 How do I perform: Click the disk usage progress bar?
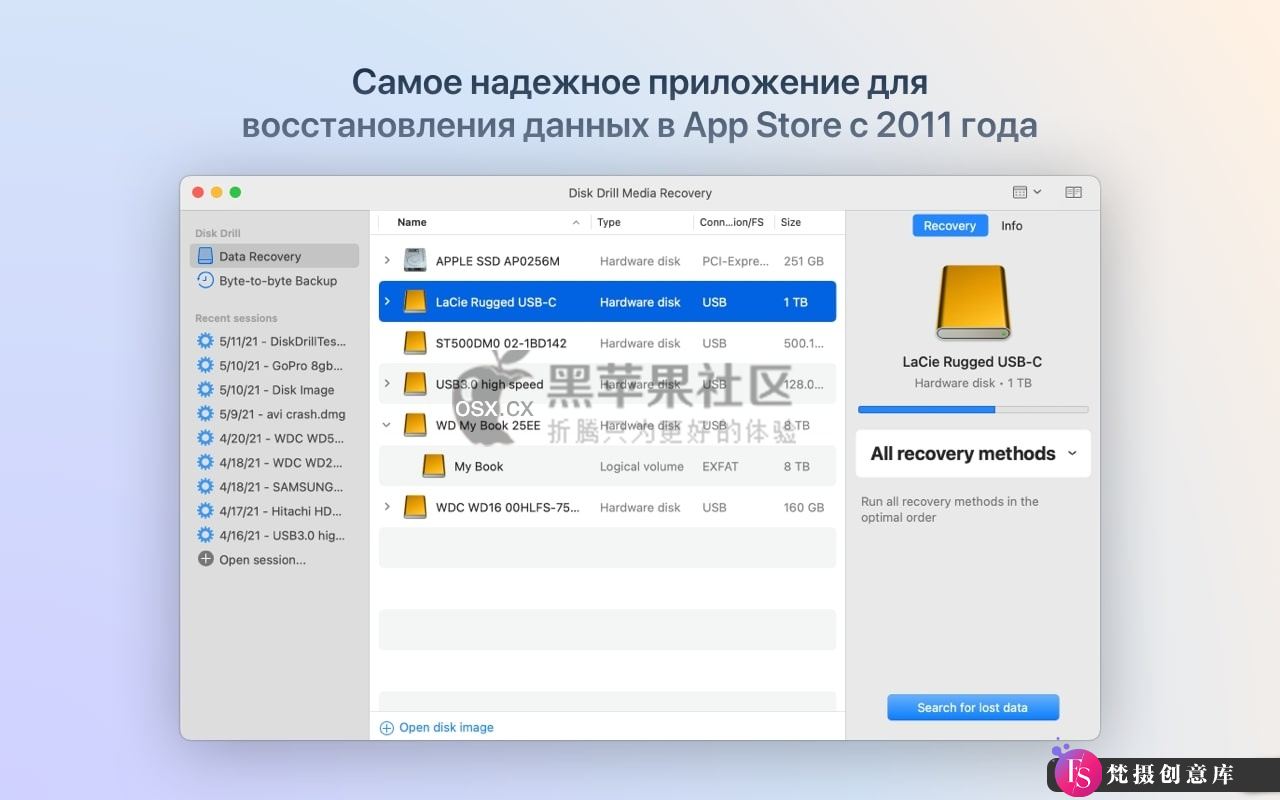(973, 409)
